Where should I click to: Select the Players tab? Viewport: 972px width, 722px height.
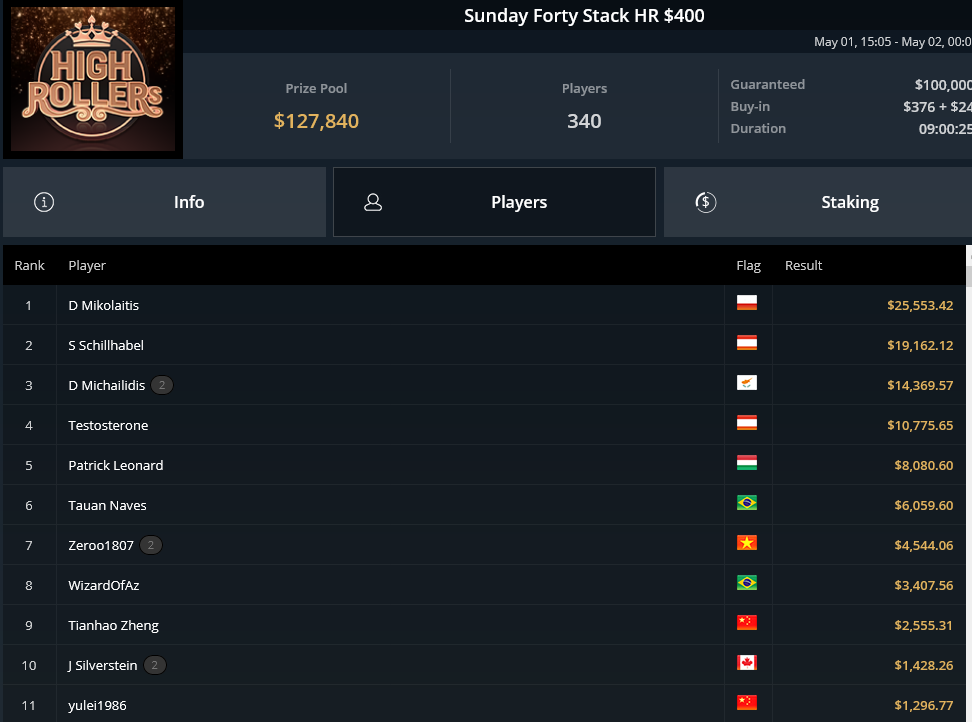point(494,202)
